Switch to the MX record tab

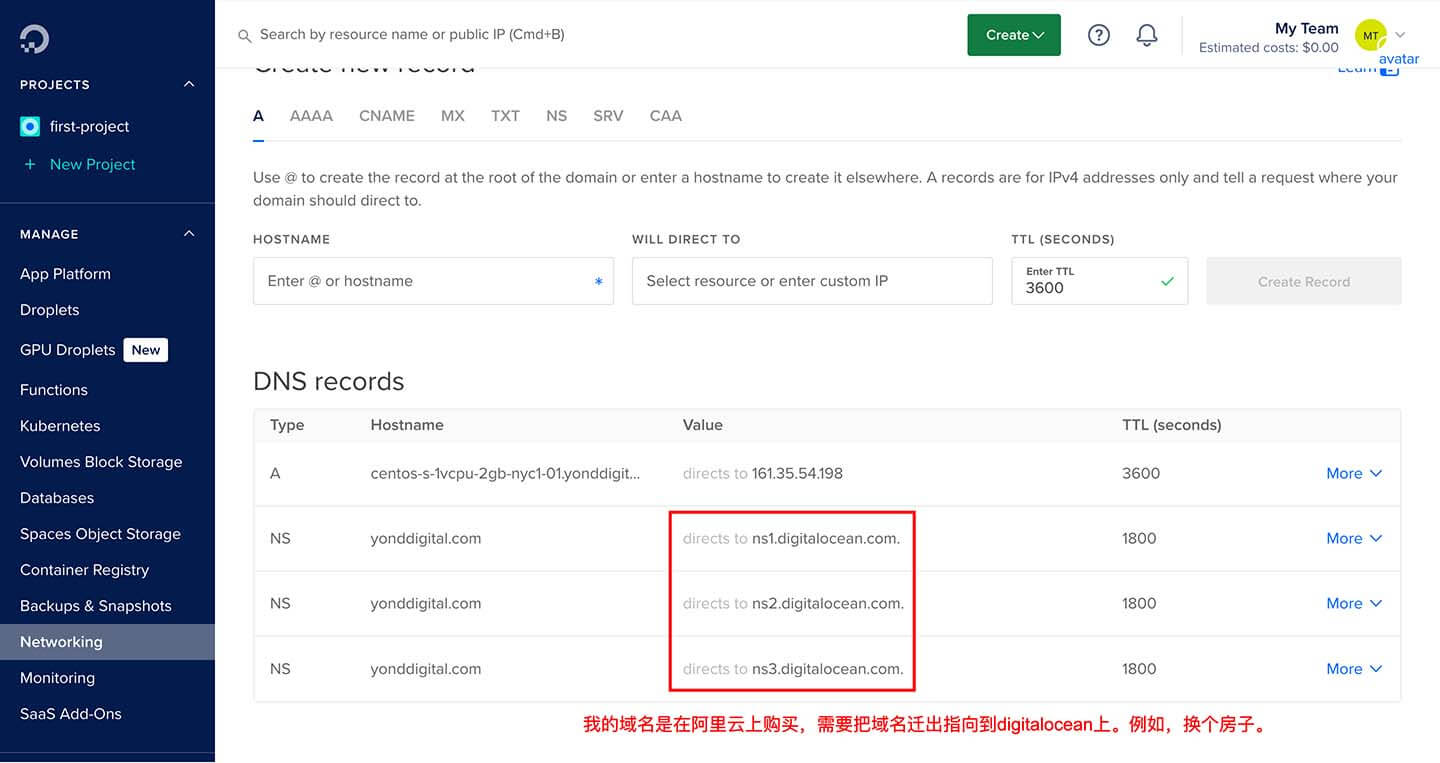pyautogui.click(x=453, y=116)
